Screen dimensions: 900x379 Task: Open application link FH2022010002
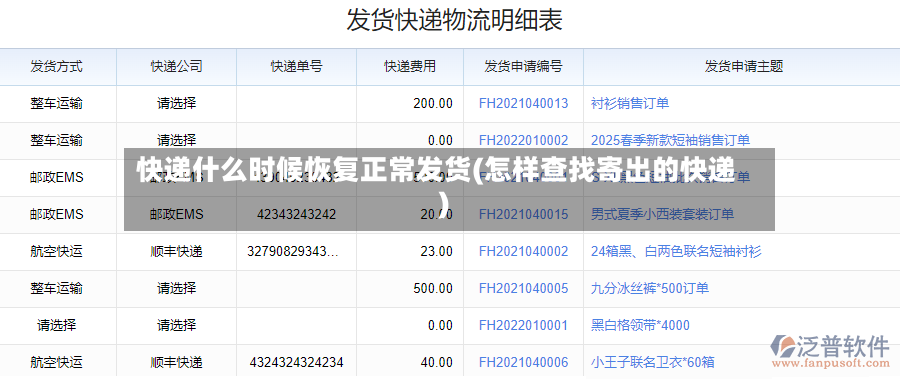point(523,140)
